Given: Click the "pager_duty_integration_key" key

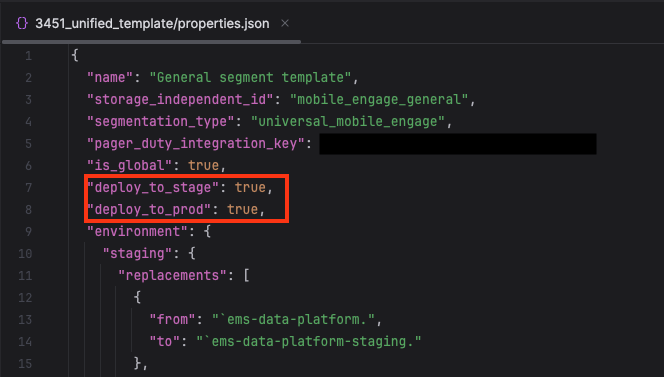Looking at the screenshot, I should pos(196,144).
